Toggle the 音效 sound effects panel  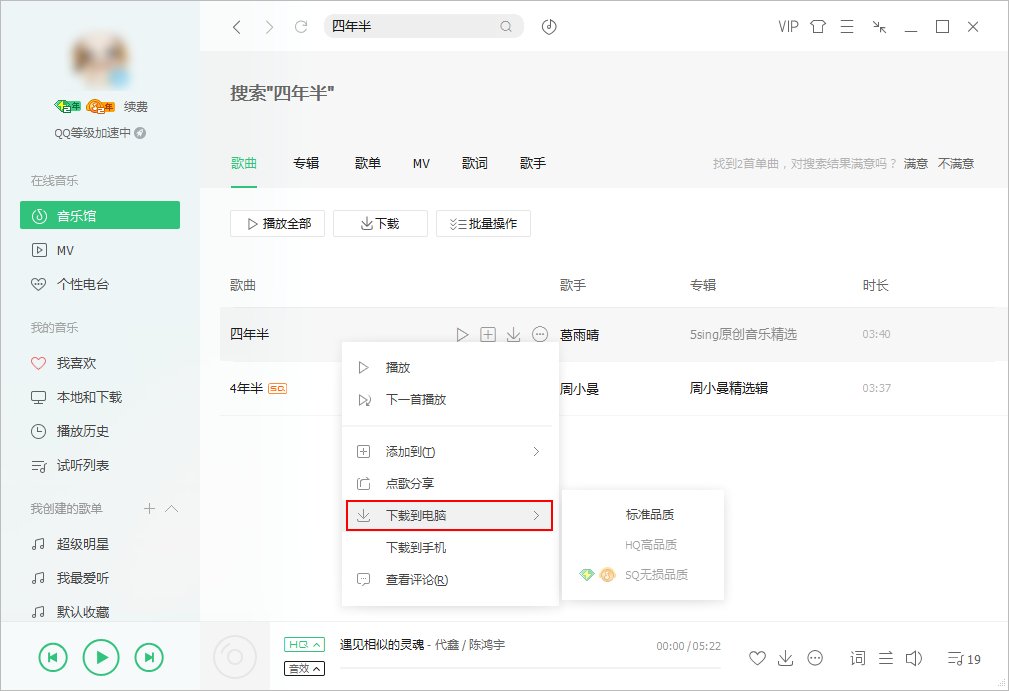303,667
